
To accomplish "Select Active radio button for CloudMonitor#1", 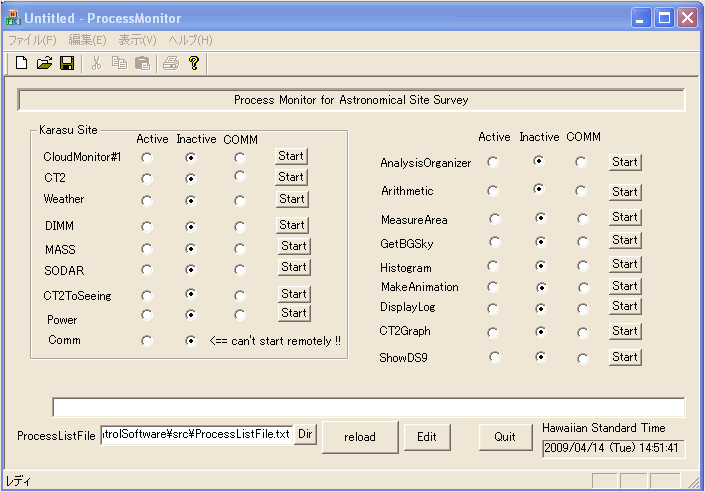I will tap(148, 158).
